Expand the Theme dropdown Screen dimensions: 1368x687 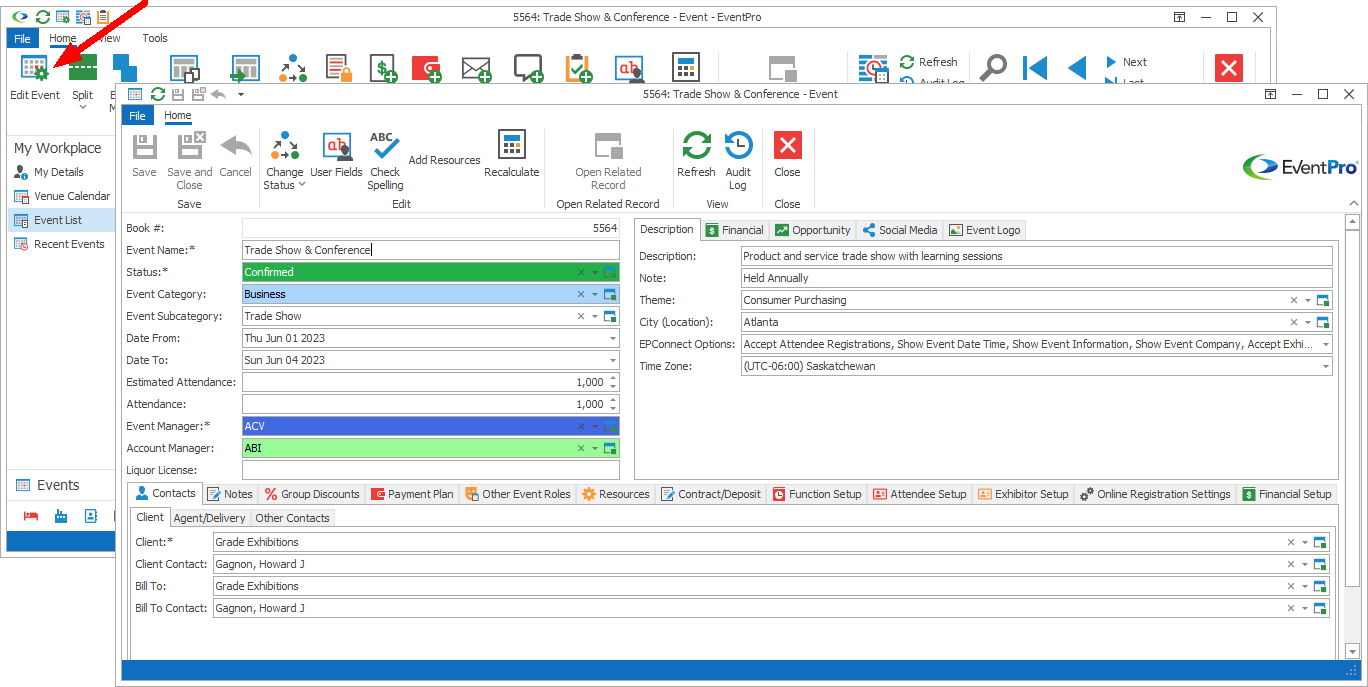coord(1307,300)
